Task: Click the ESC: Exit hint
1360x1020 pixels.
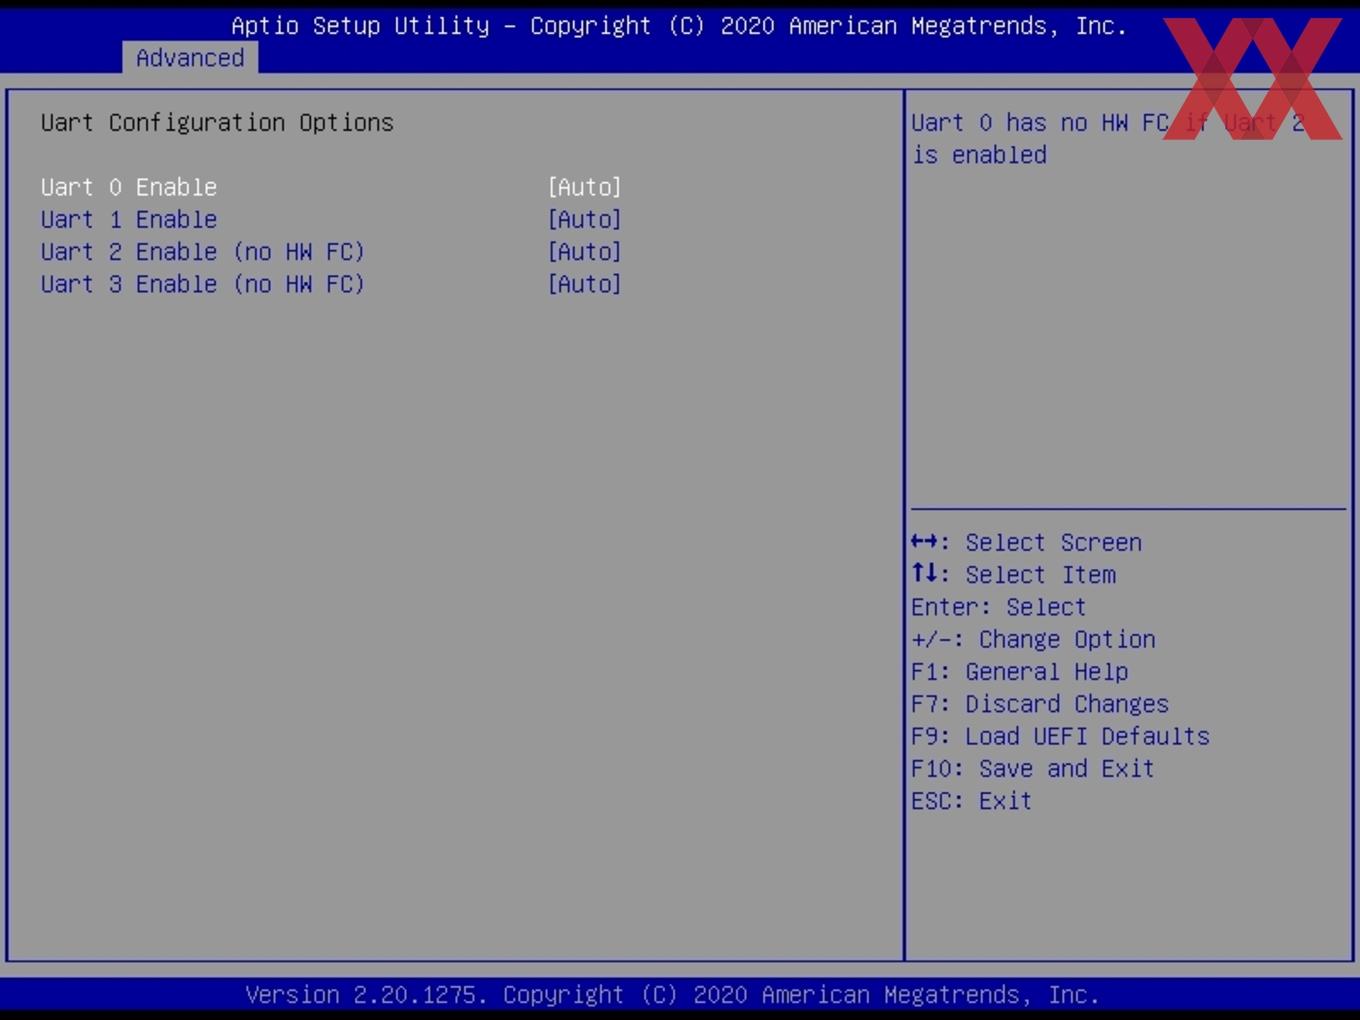Action: (971, 801)
